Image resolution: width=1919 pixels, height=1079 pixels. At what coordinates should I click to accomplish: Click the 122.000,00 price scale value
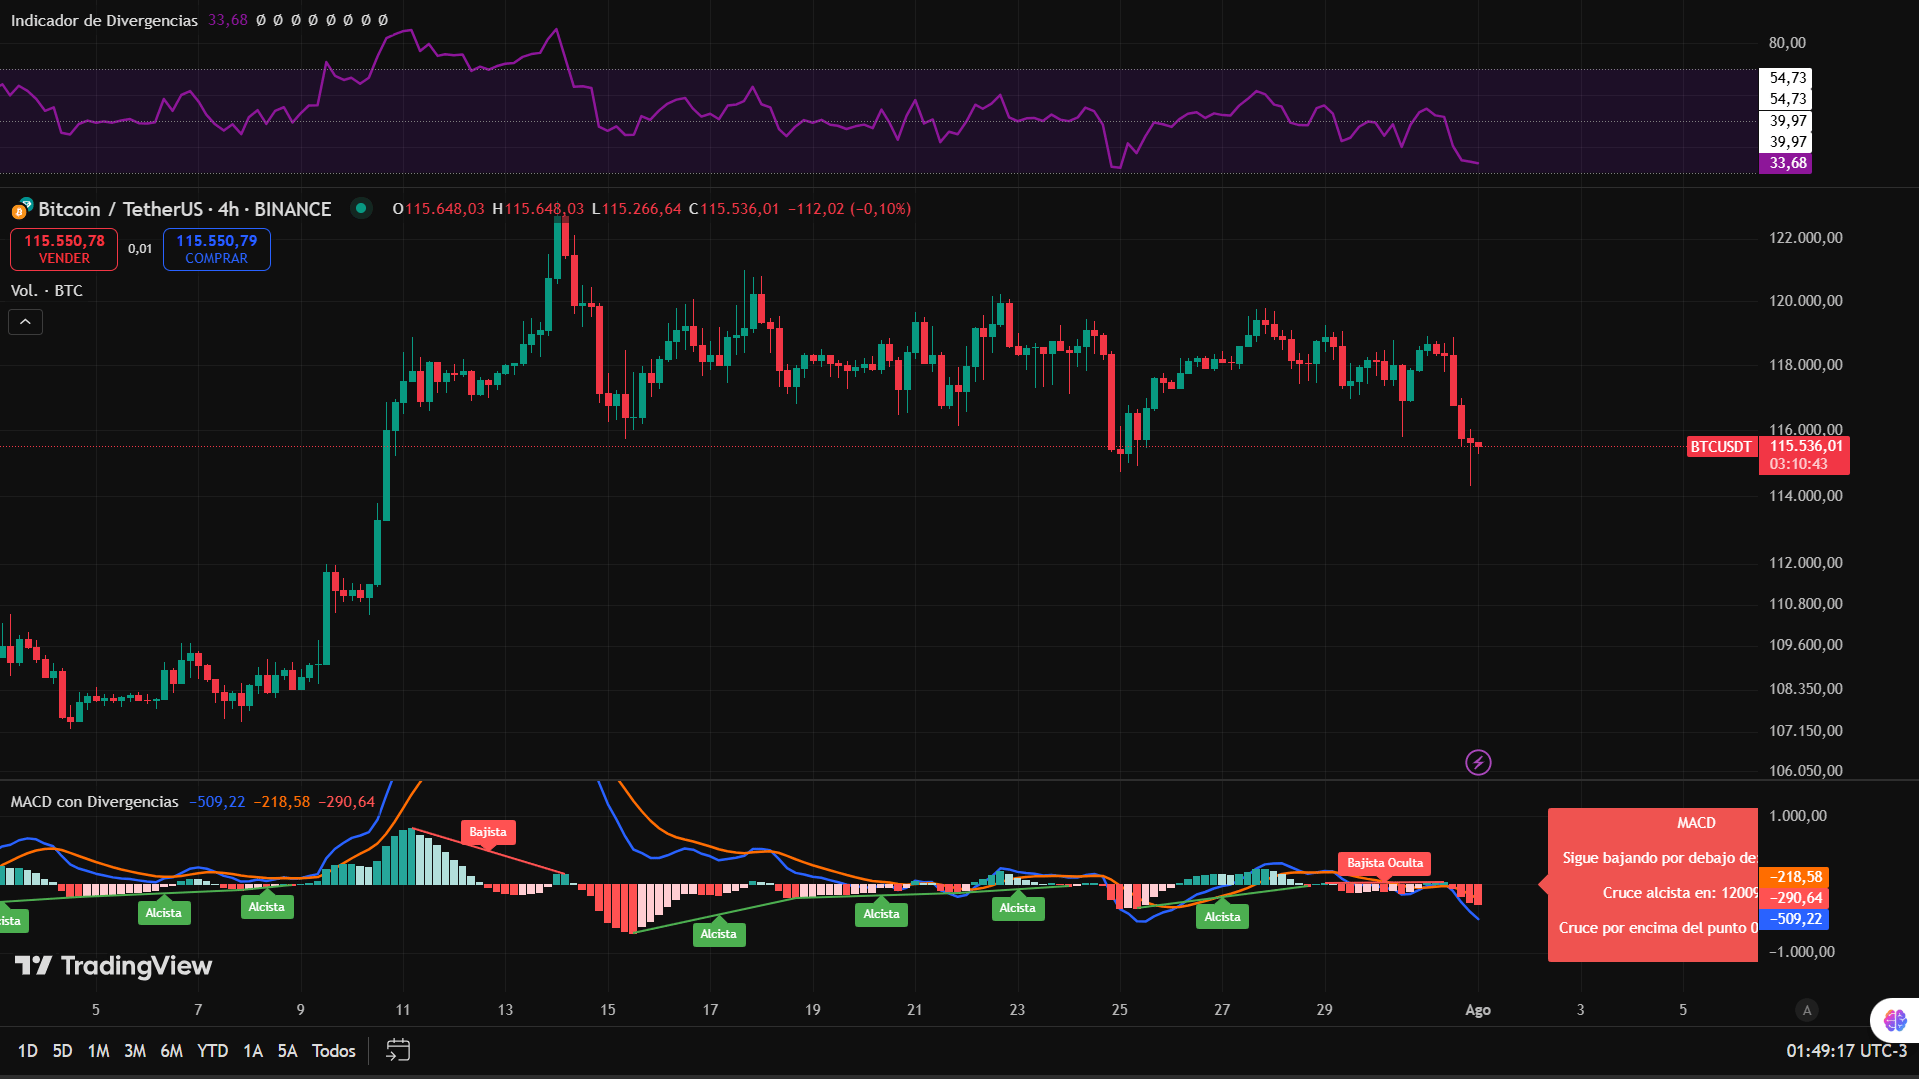(x=1805, y=238)
